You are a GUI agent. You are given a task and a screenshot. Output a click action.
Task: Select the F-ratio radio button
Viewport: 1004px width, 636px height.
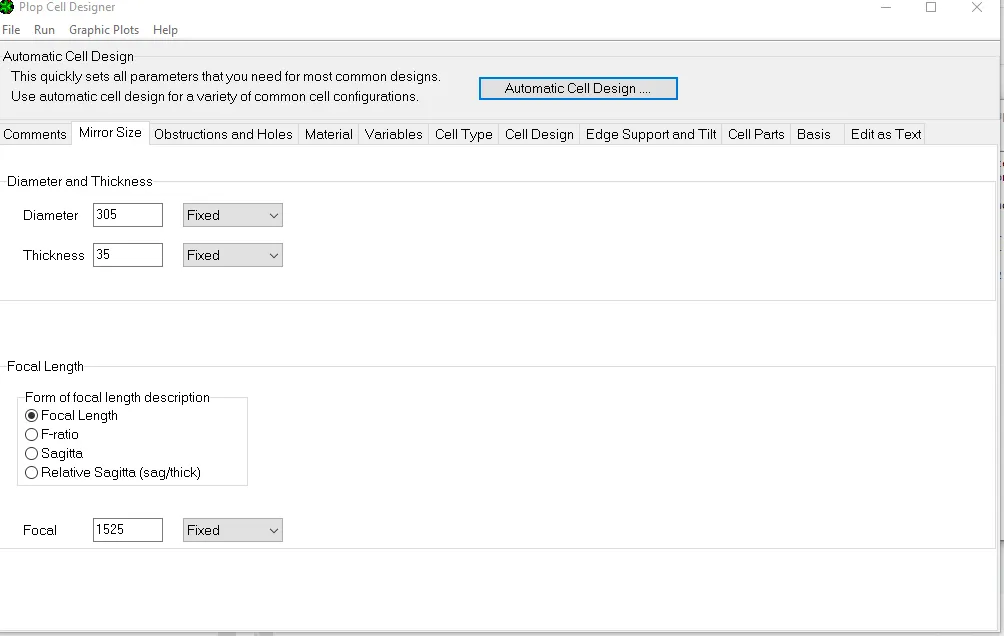point(32,435)
